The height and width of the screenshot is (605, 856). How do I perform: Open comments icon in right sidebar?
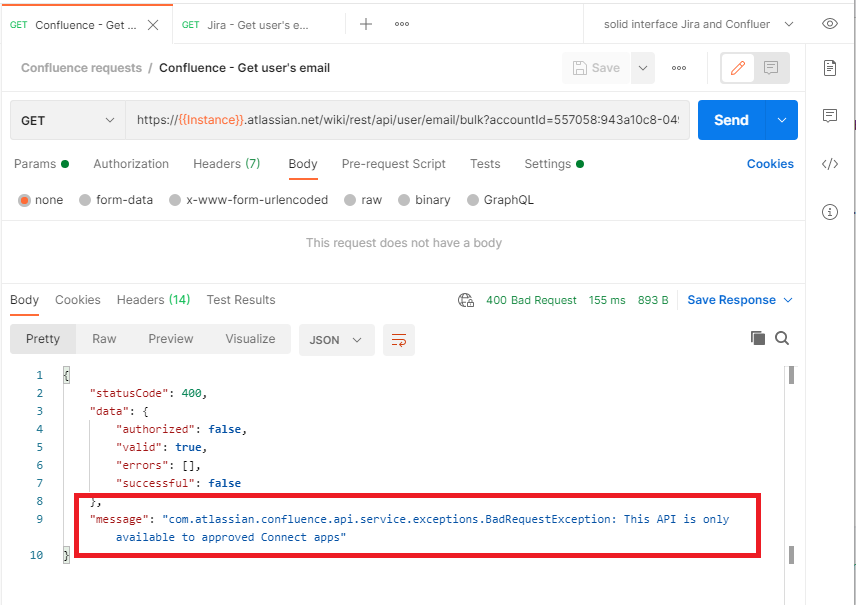830,116
